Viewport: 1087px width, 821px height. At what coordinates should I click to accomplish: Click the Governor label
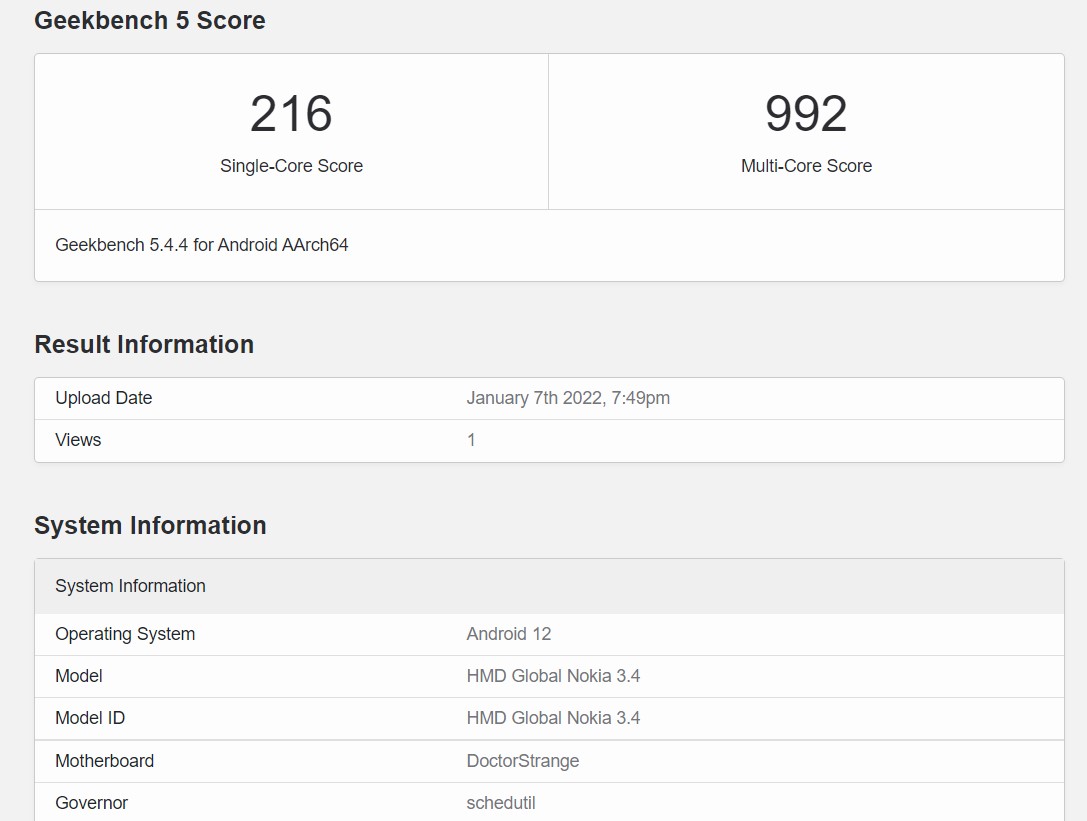[x=92, y=803]
